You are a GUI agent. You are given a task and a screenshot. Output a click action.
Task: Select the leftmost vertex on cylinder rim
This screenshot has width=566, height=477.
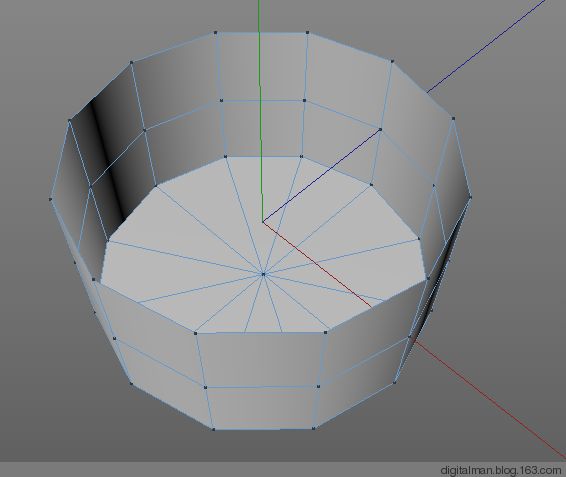pyautogui.click(x=50, y=199)
